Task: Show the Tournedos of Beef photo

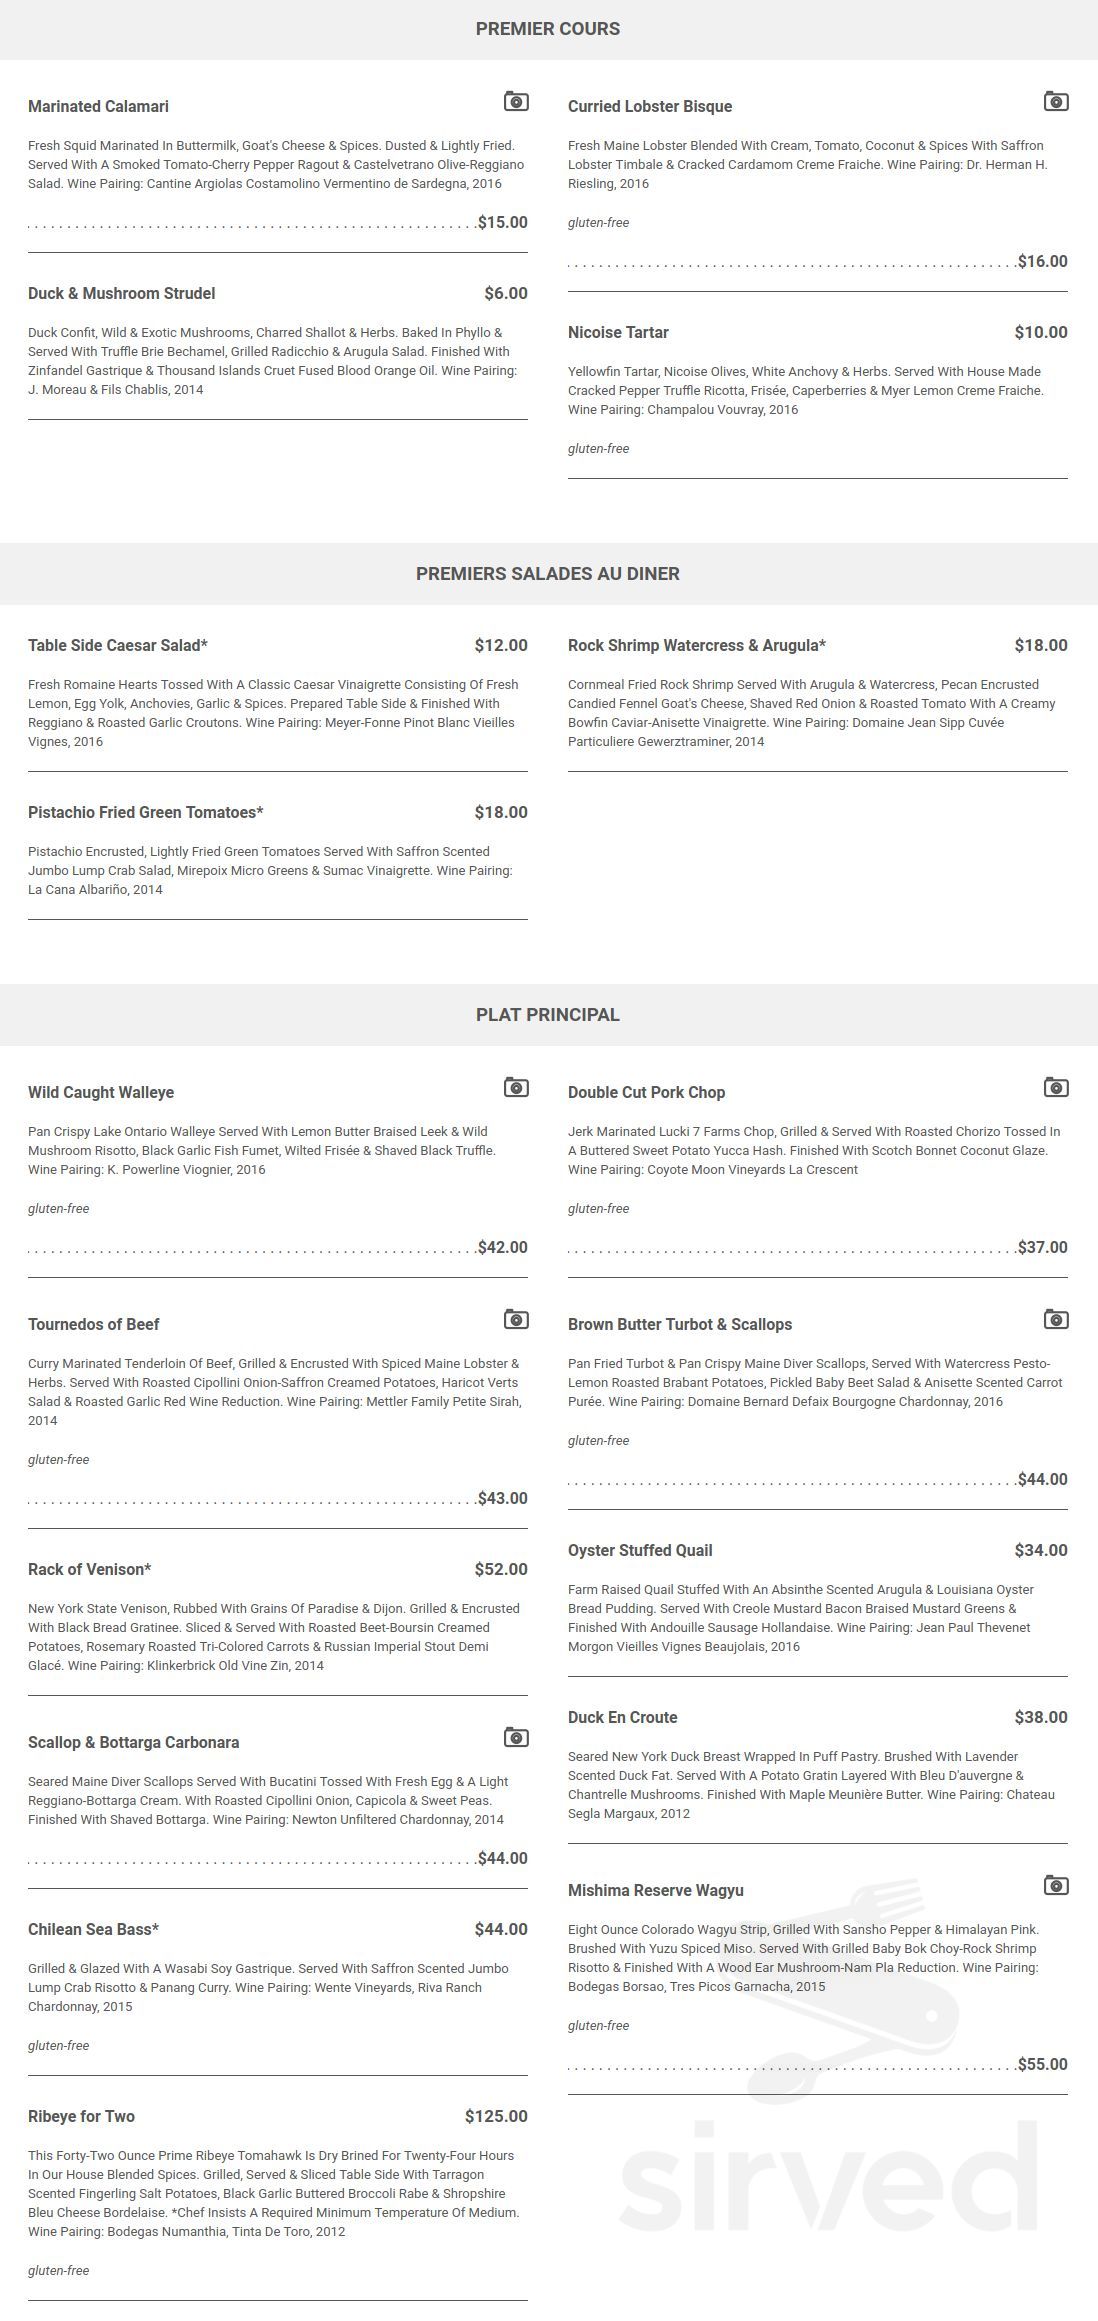Action: 515,1319
